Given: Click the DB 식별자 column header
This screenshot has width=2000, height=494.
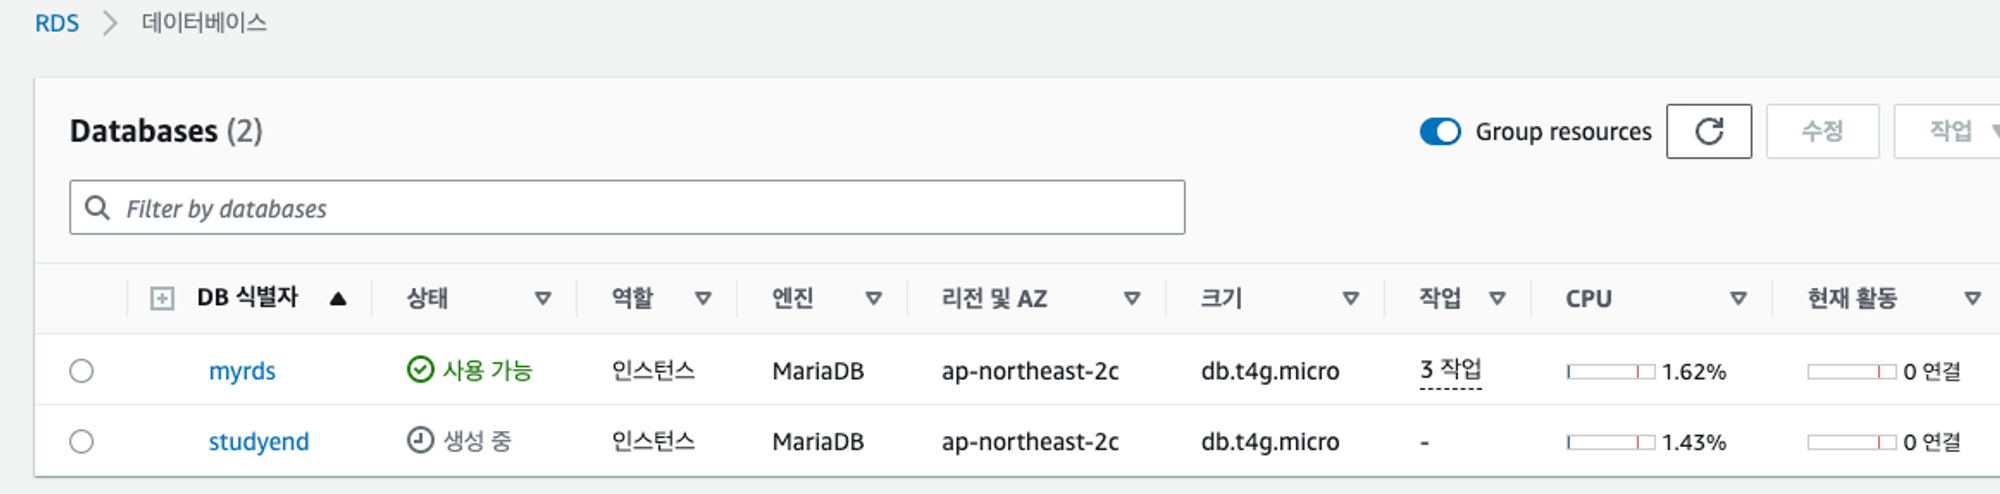Looking at the screenshot, I should (248, 298).
